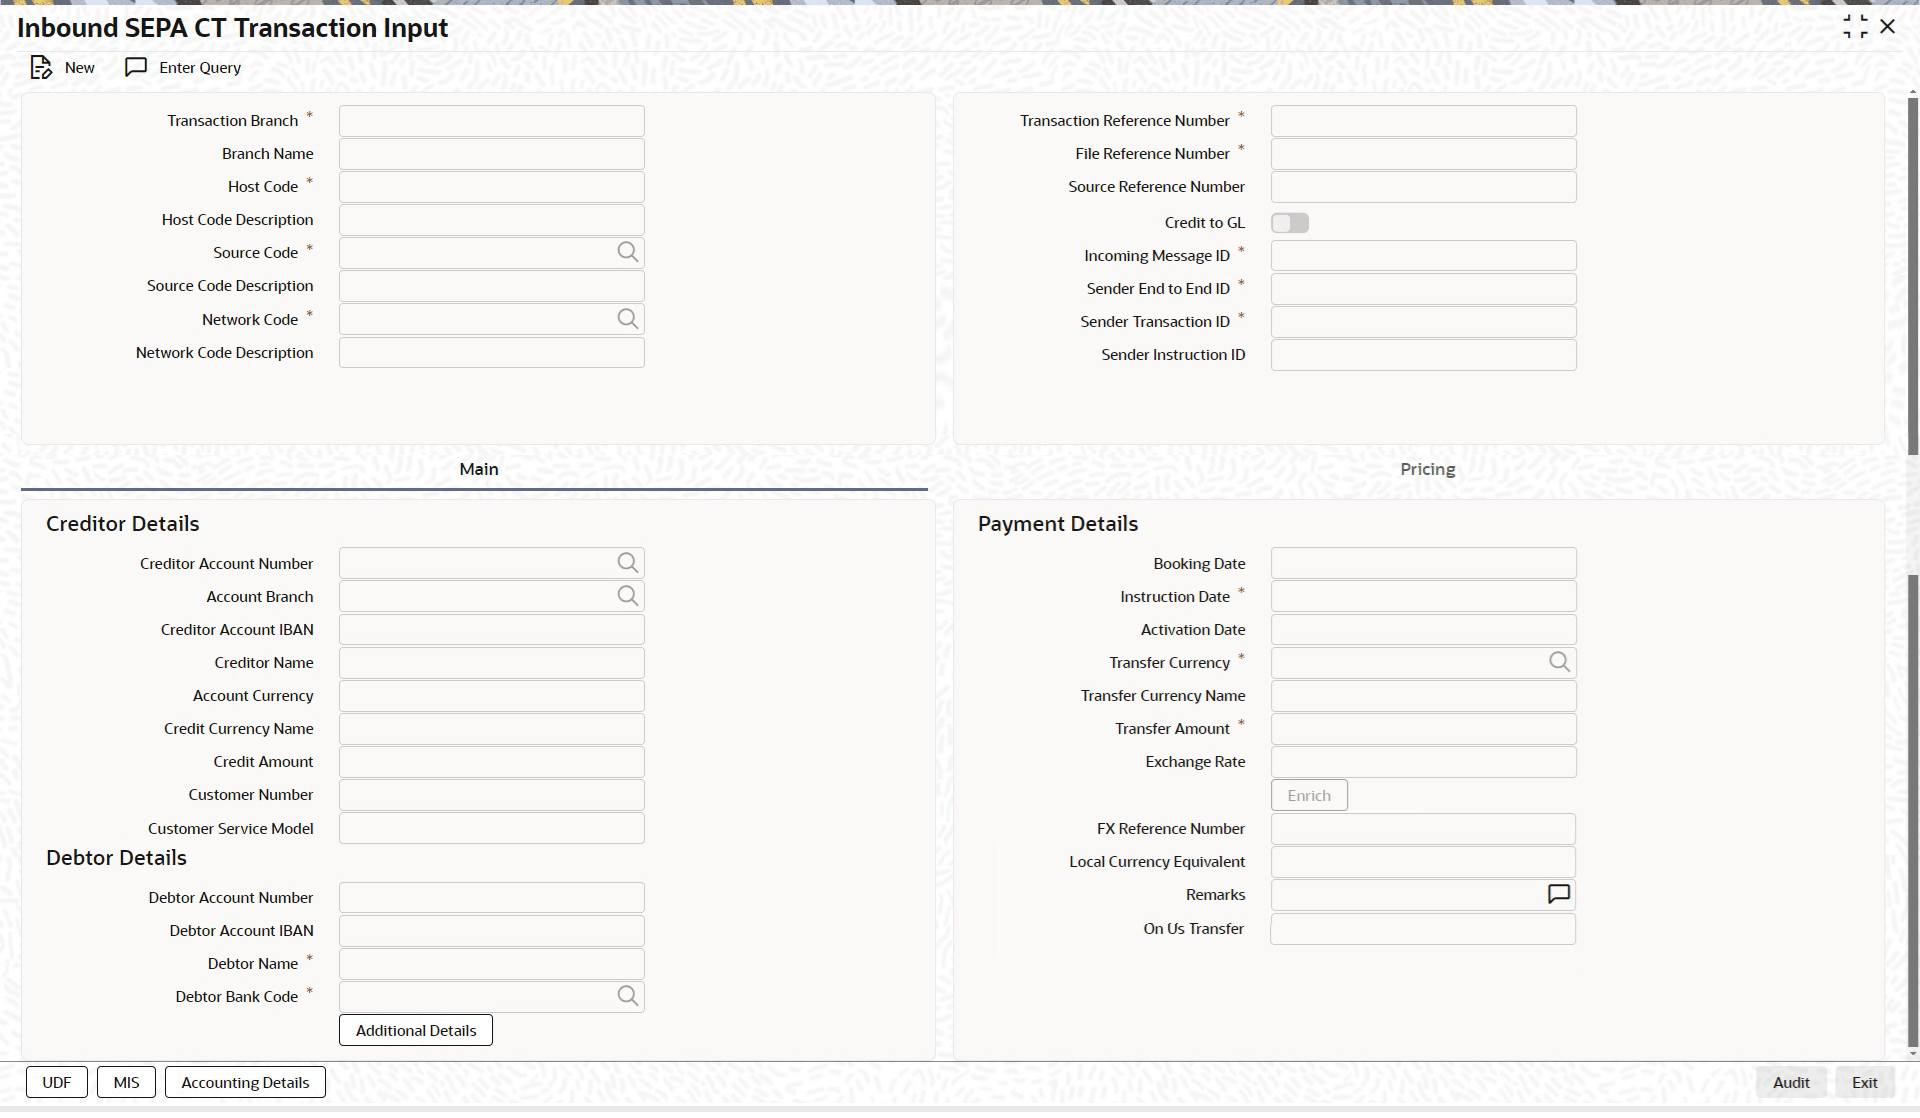Click Debtor Bank Code search icon
This screenshot has width=1920, height=1118.
point(627,996)
